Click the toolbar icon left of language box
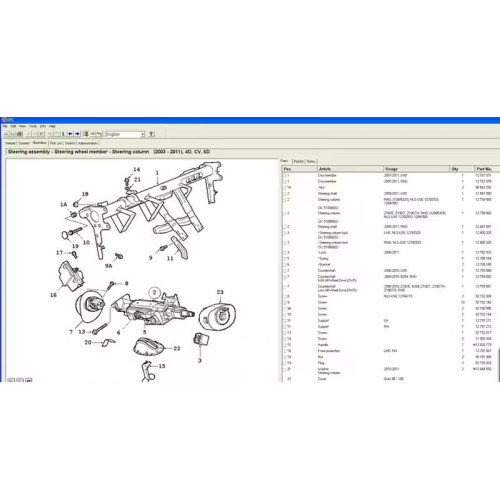This screenshot has height=500, width=500. click(x=99, y=134)
